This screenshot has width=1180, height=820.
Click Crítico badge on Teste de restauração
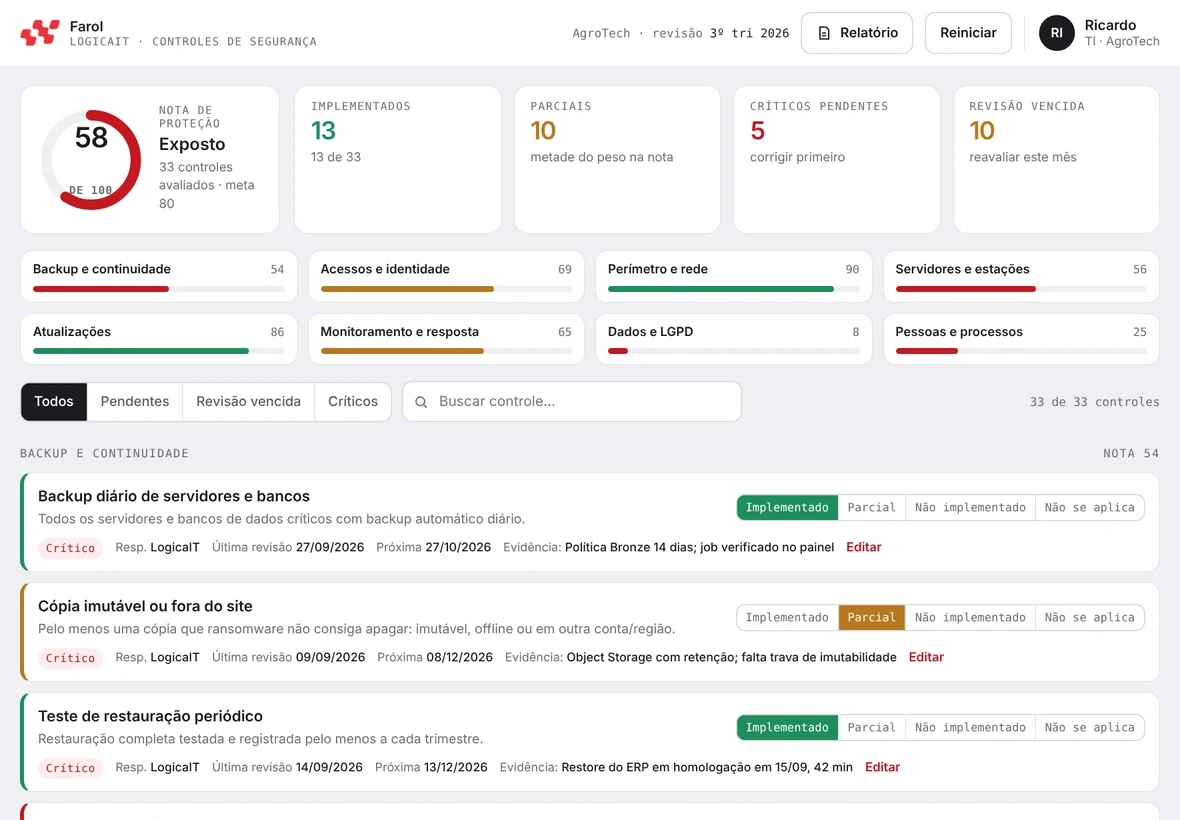pyautogui.click(x=70, y=768)
